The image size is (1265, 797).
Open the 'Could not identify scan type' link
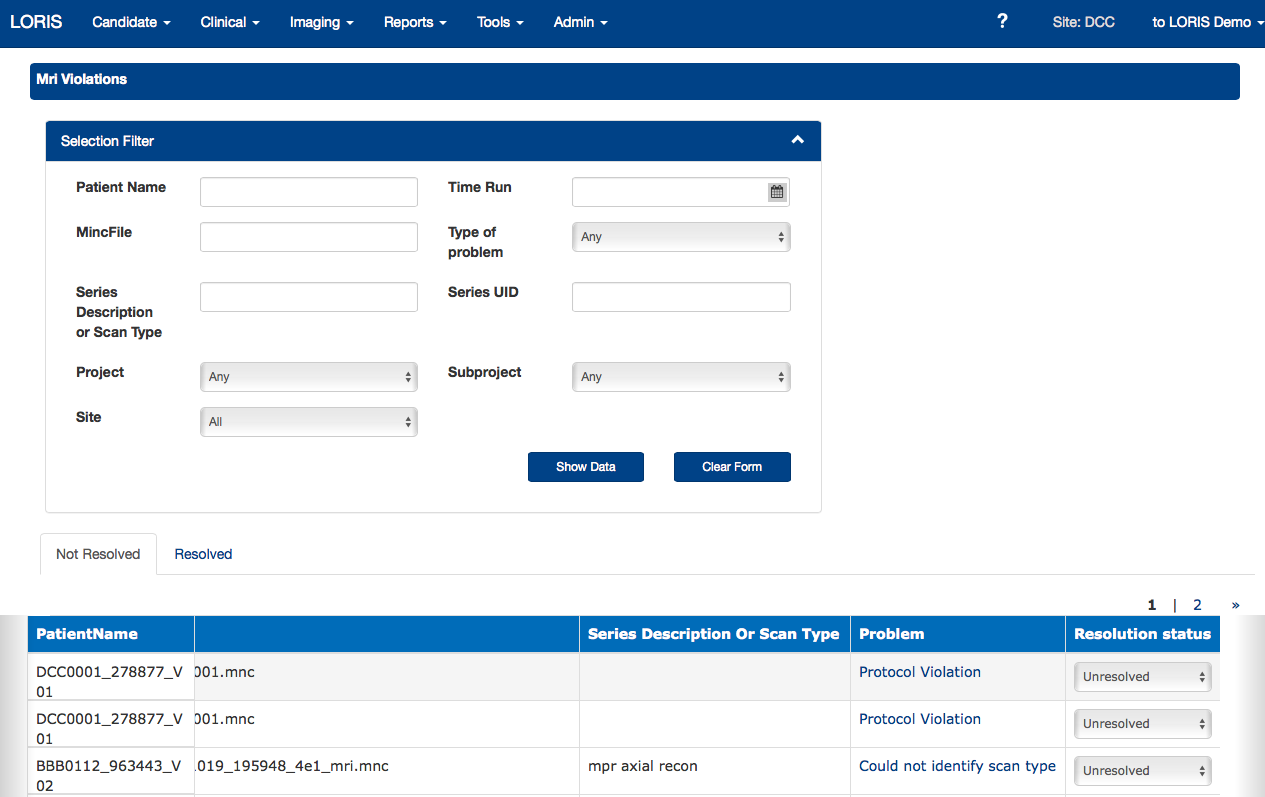(x=957, y=766)
